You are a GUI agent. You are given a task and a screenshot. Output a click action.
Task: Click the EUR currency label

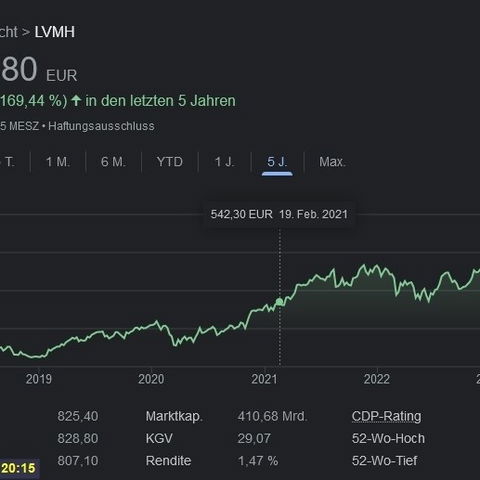pos(62,76)
